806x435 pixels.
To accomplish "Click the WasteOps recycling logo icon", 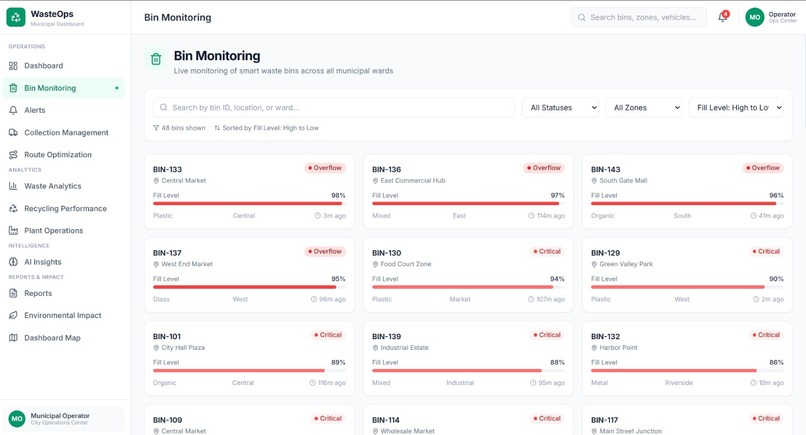I will point(16,17).
